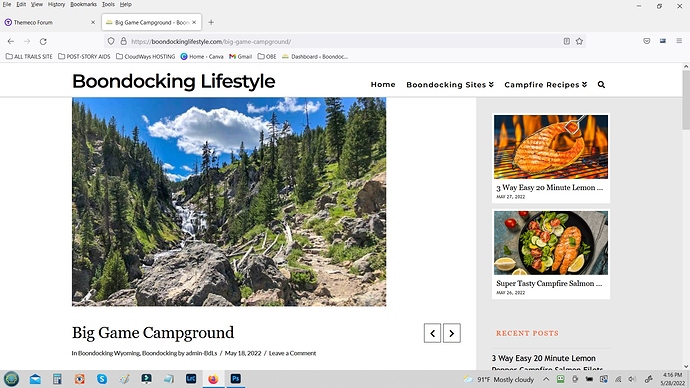Open grilled salmon thumbnail in sidebar
690x388 pixels.
[551, 147]
